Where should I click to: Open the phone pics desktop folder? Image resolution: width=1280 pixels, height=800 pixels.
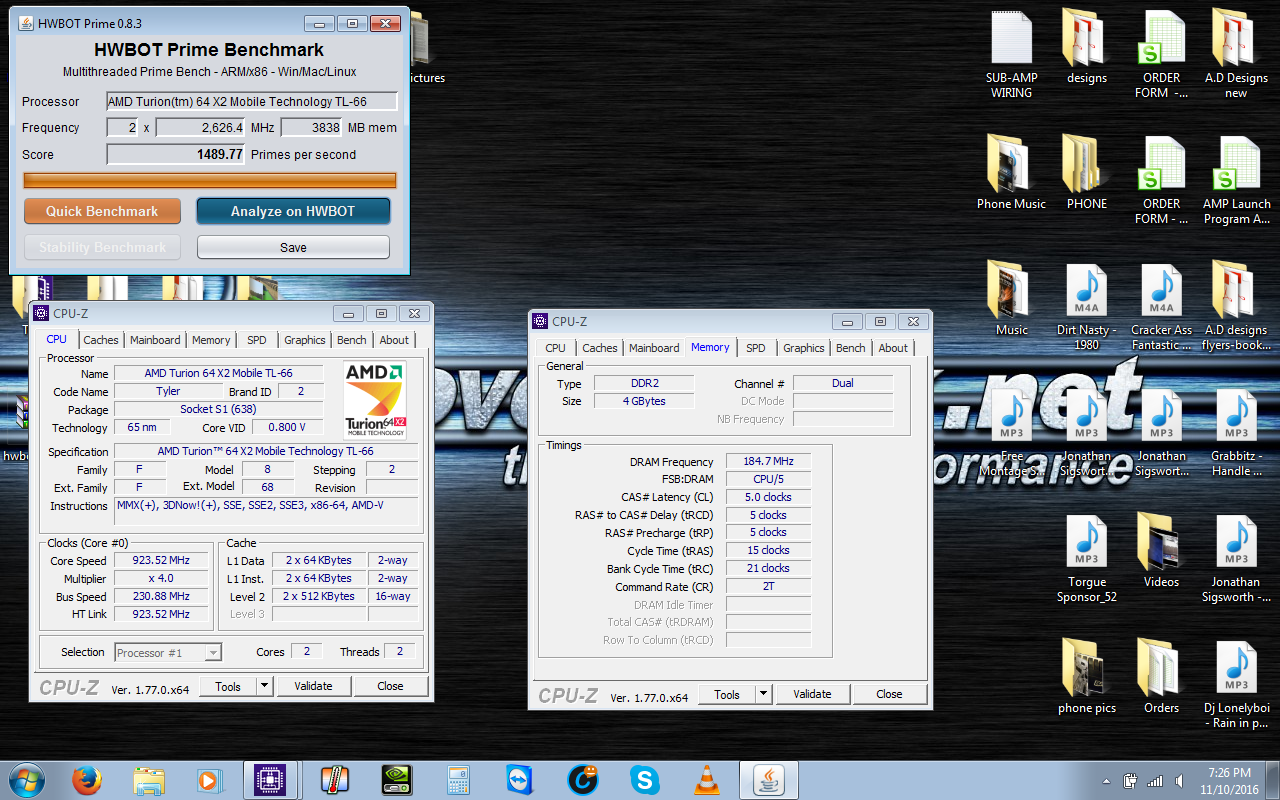(1086, 678)
